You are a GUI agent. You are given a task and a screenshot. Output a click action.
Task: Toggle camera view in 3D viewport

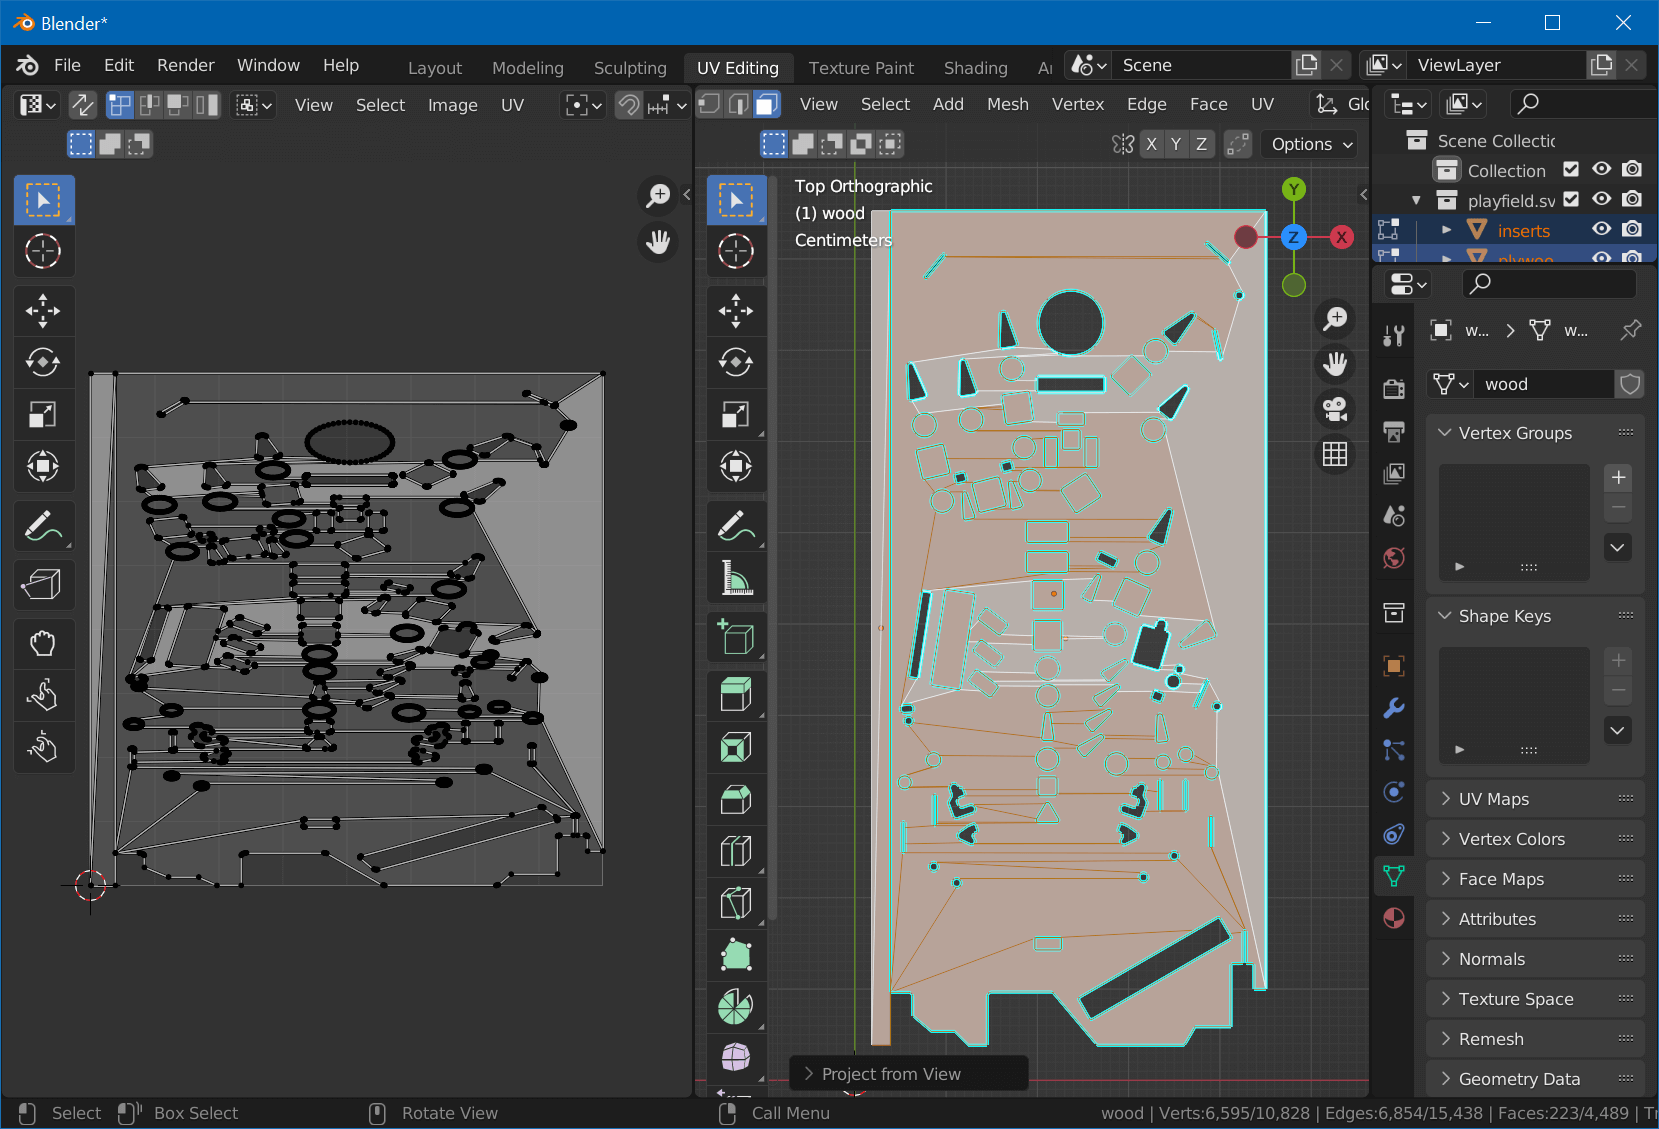pyautogui.click(x=1335, y=409)
